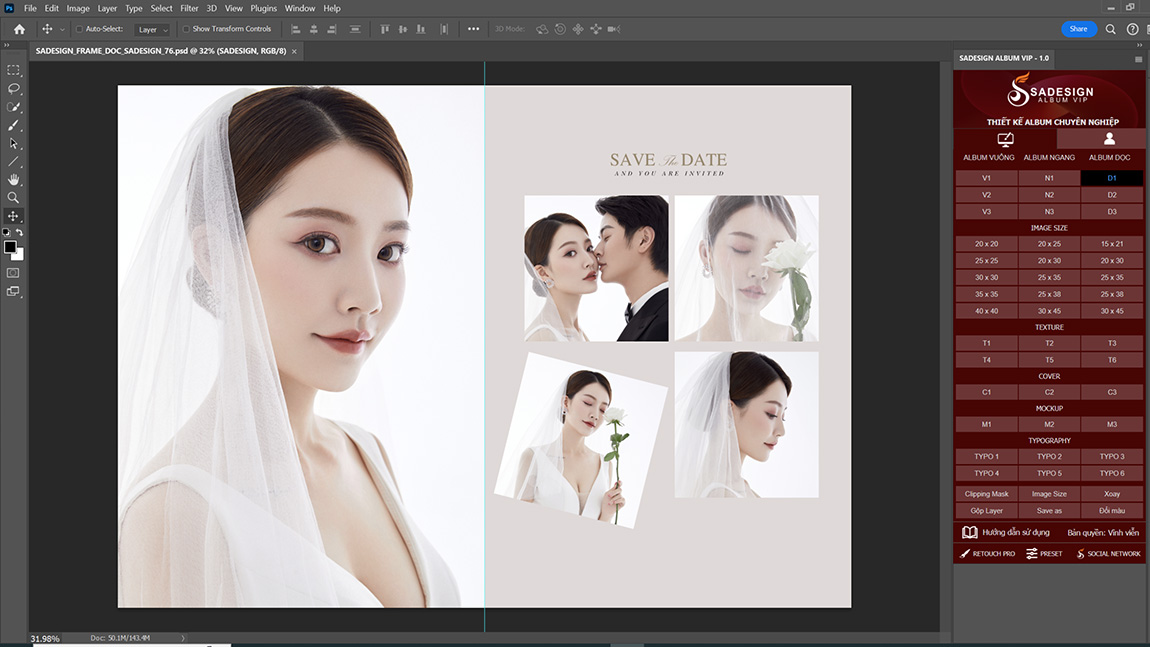This screenshot has width=1150, height=647.
Task: Check the Show Transform Controls box
Action: (186, 29)
